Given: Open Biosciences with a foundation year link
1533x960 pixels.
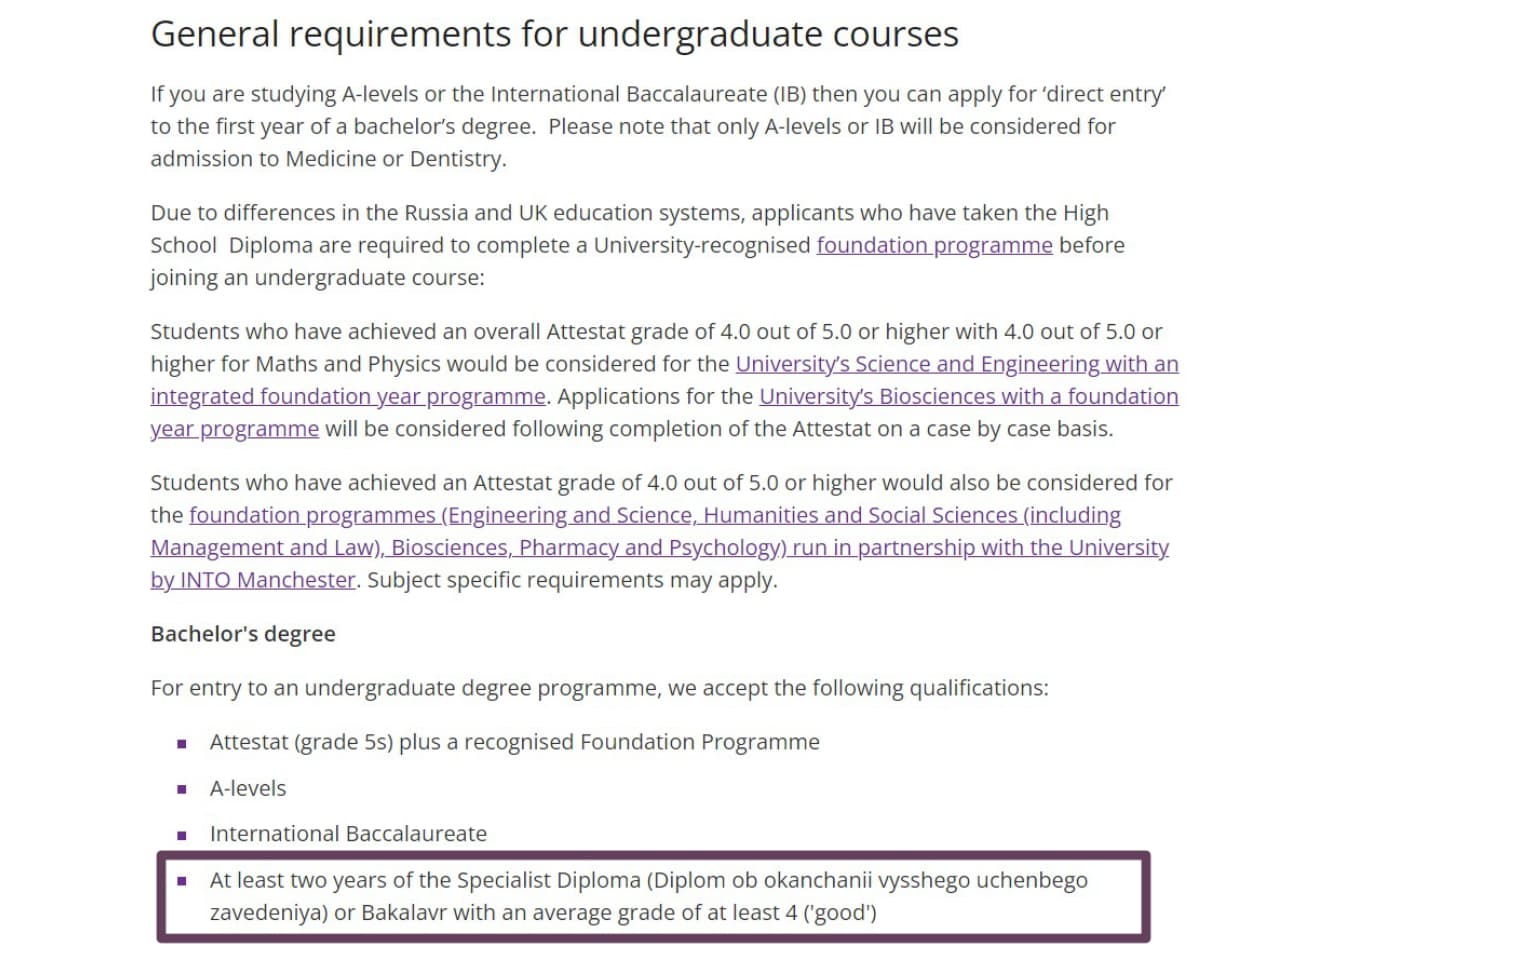Looking at the screenshot, I should click(968, 397).
